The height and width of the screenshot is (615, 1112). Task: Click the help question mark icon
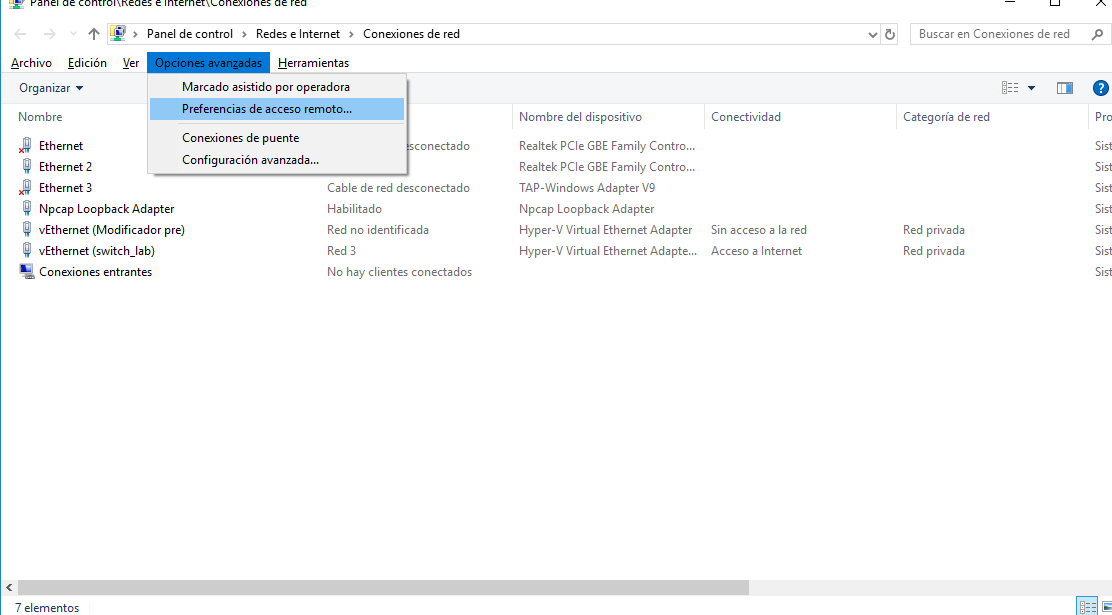click(1100, 88)
